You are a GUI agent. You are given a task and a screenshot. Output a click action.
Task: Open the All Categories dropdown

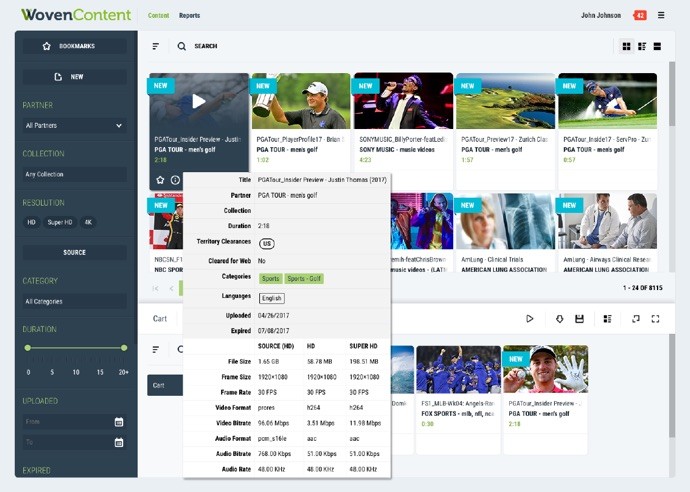point(74,301)
